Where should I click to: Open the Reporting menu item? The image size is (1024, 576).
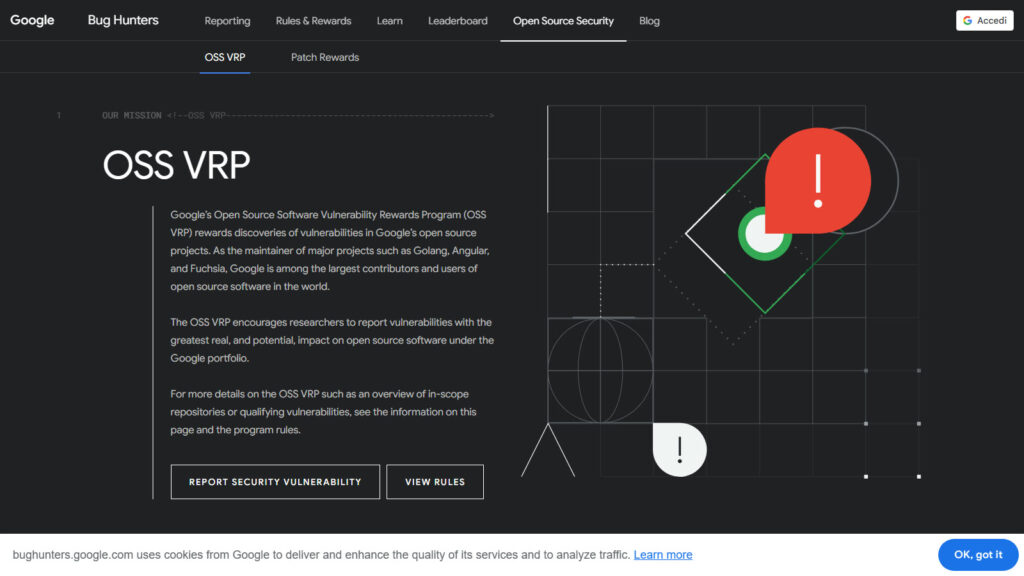click(x=227, y=21)
